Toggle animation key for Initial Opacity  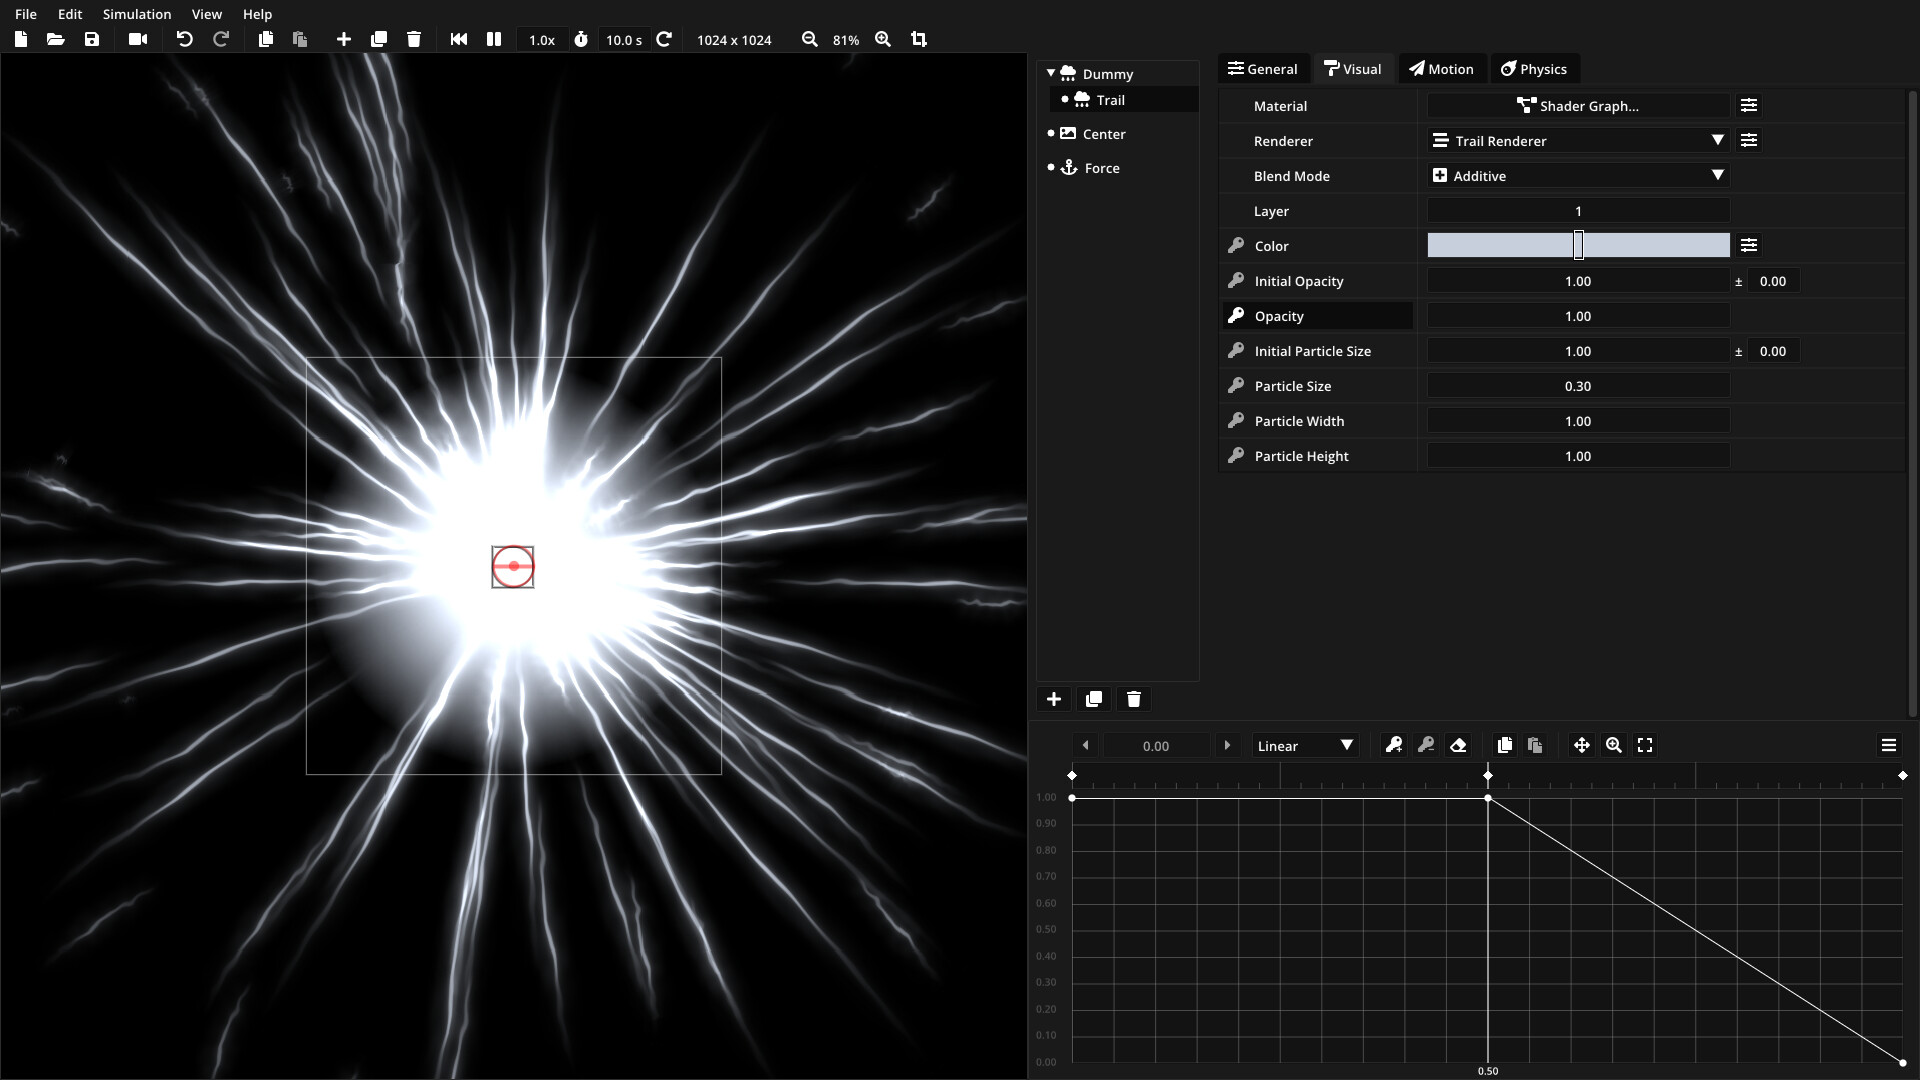[x=1236, y=281]
